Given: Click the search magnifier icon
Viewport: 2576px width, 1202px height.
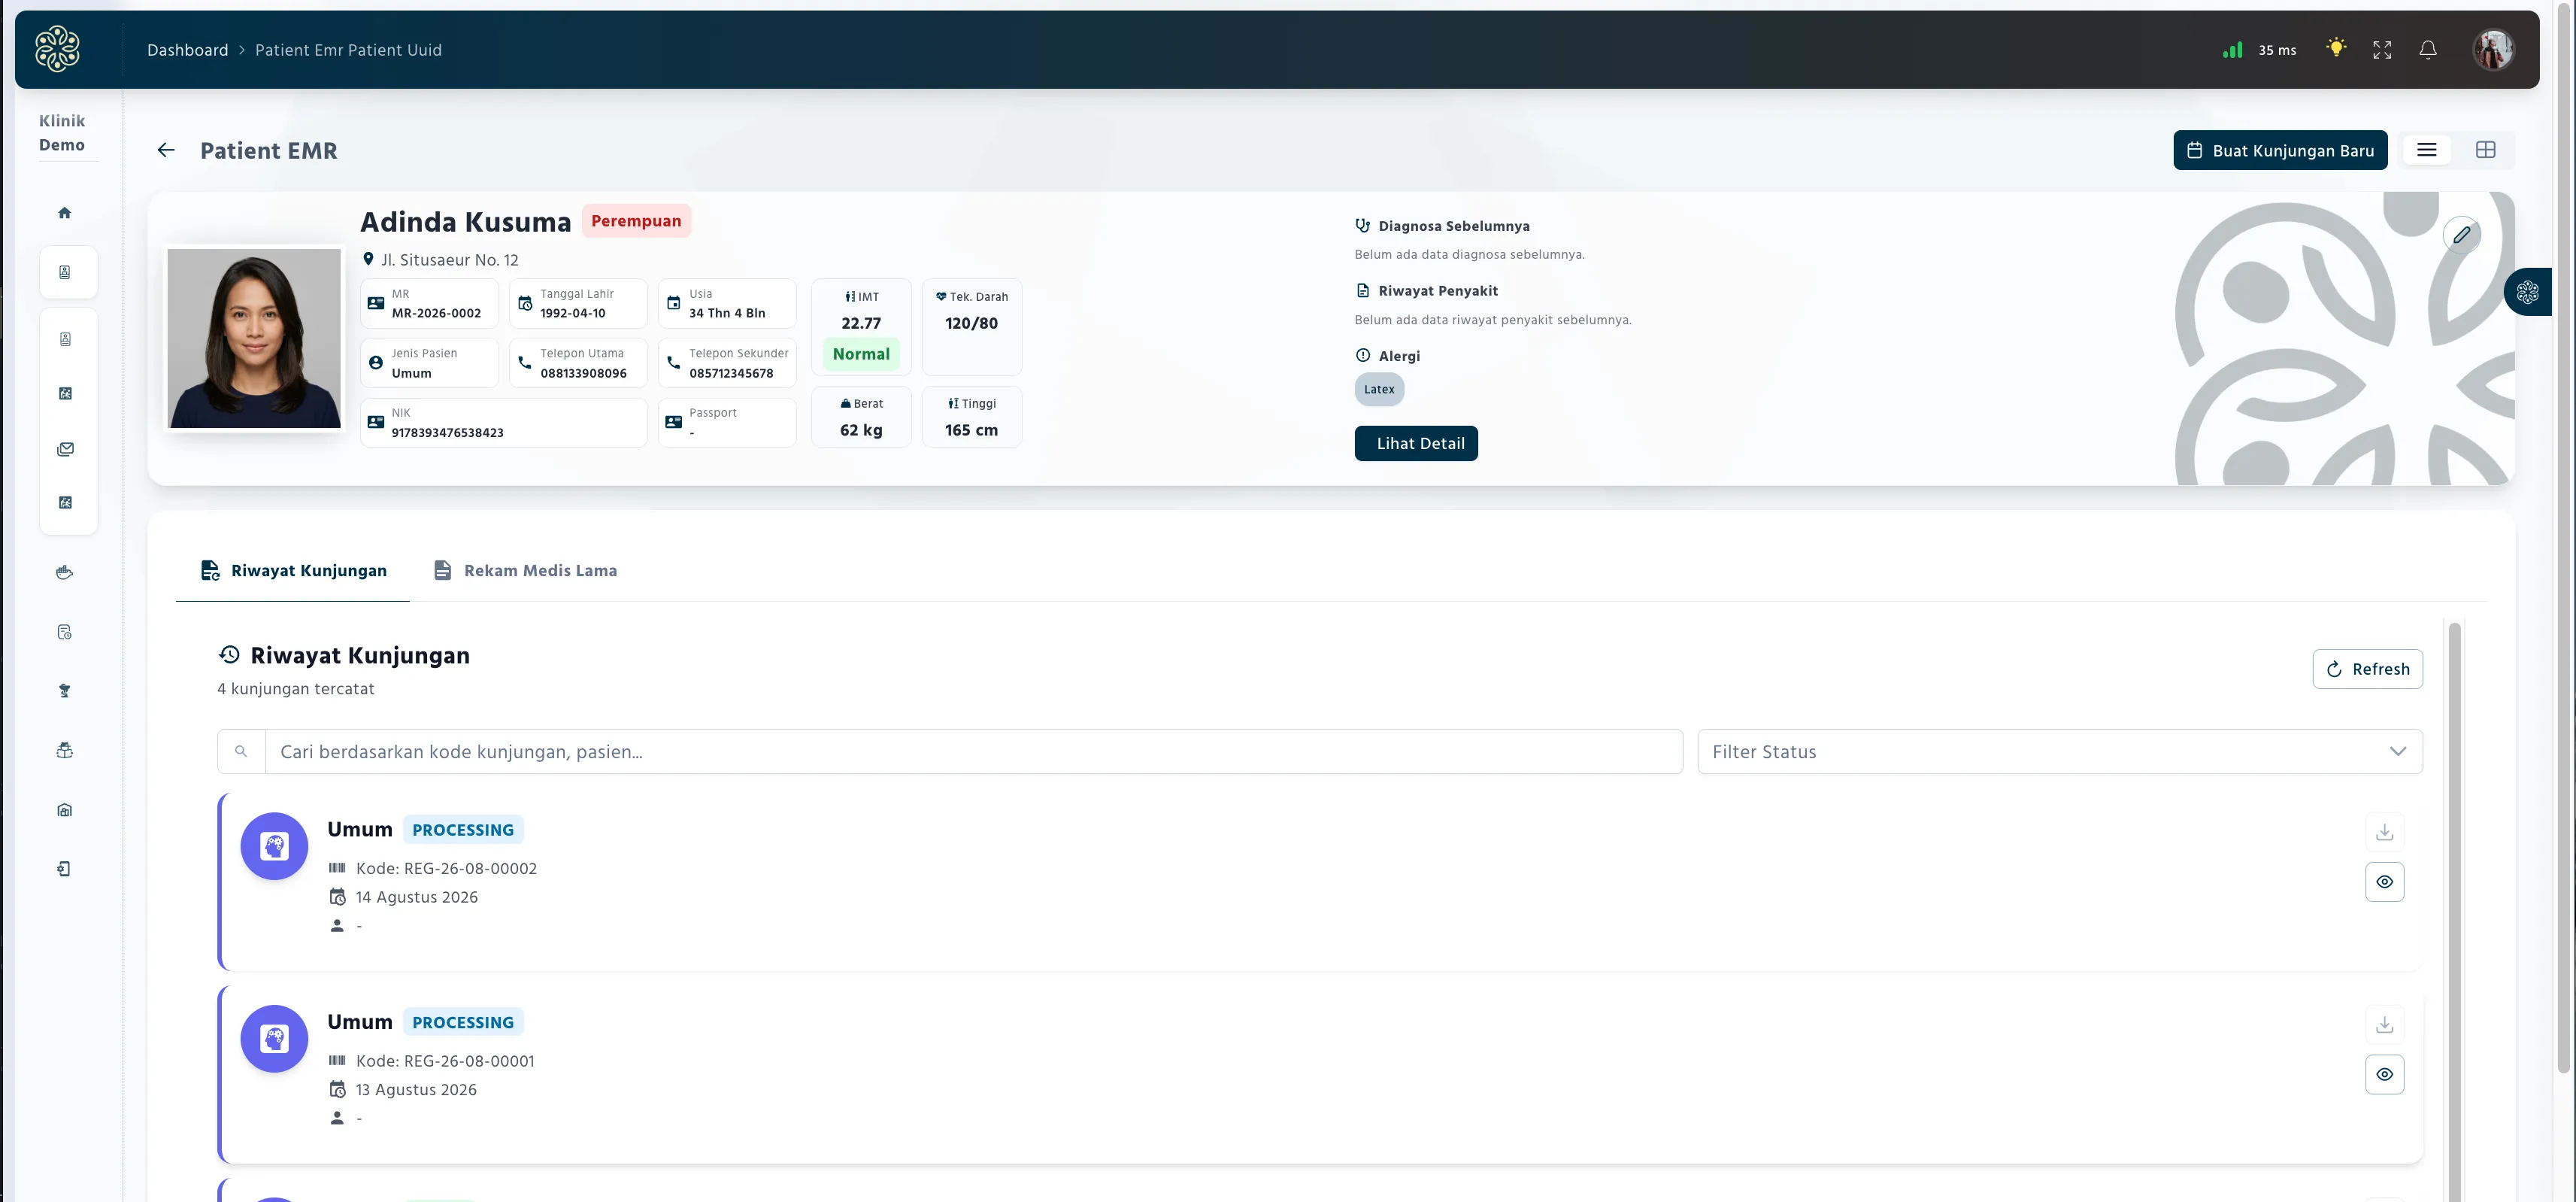Looking at the screenshot, I should (x=241, y=751).
